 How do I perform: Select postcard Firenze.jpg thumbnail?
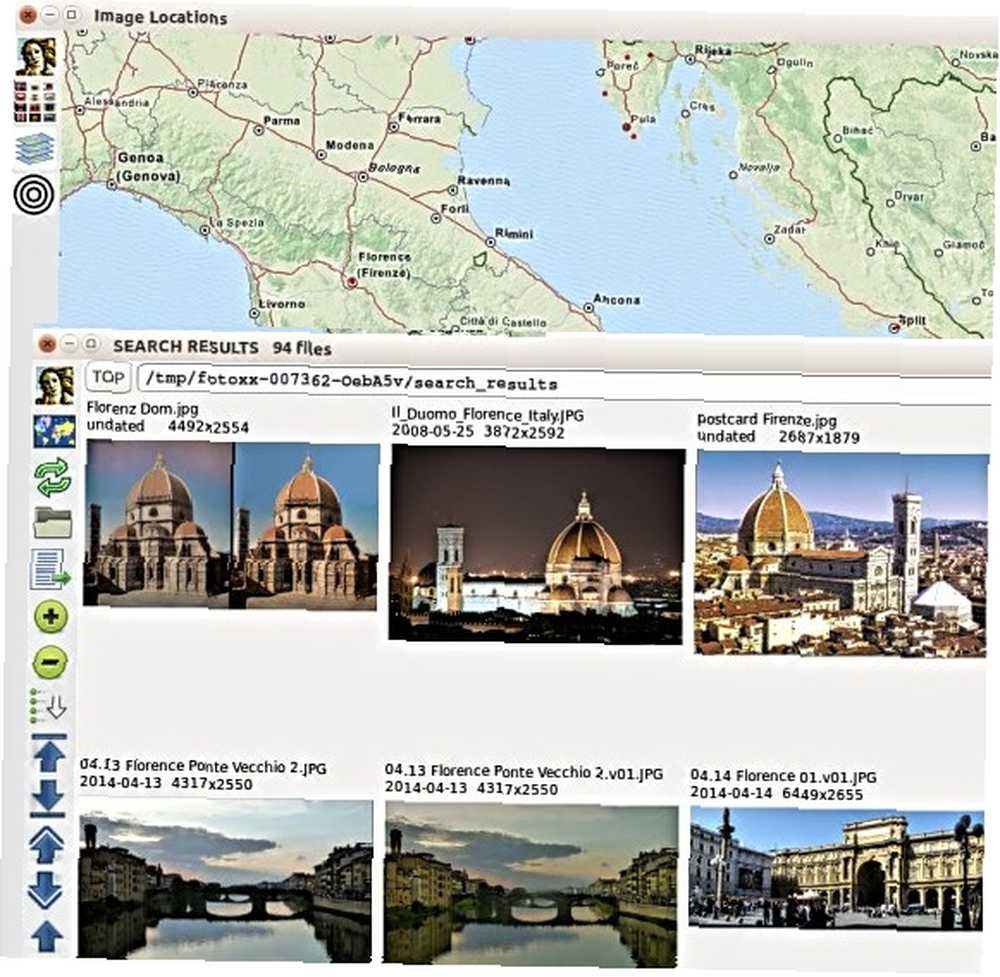pos(841,553)
